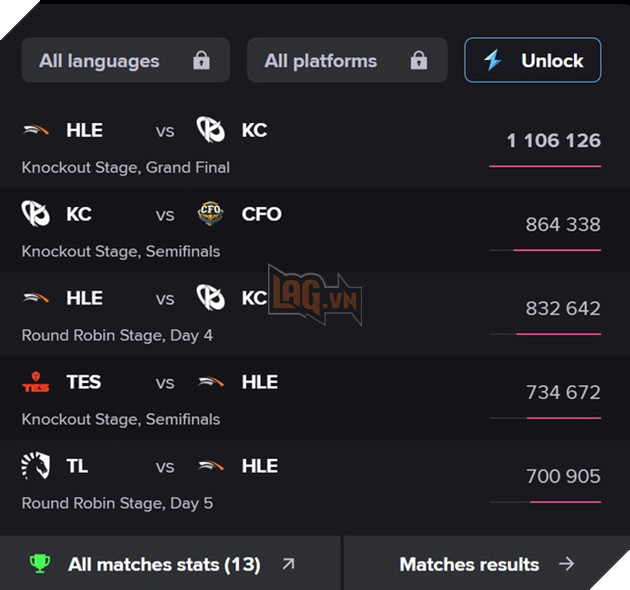The image size is (630, 590).
Task: Click the Team Liquid horse logo
Action: 36,466
